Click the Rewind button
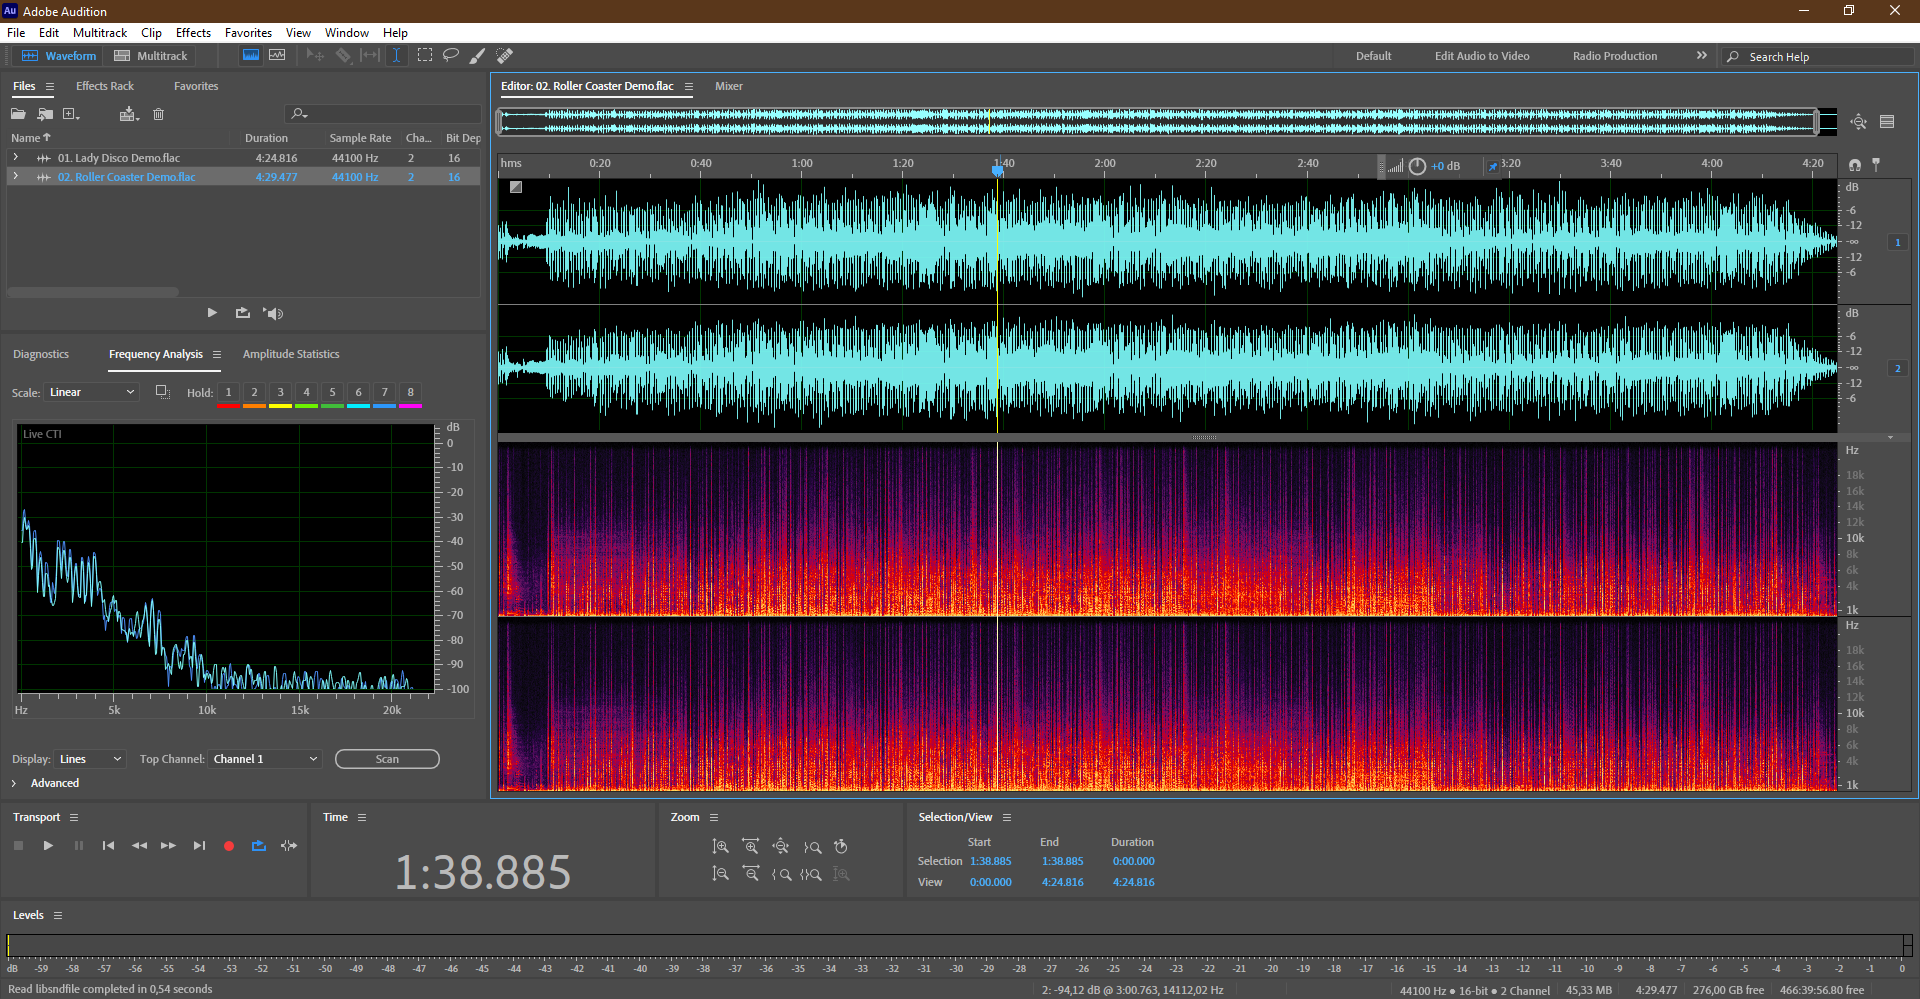Screen dimensions: 1920x999 [x=139, y=846]
